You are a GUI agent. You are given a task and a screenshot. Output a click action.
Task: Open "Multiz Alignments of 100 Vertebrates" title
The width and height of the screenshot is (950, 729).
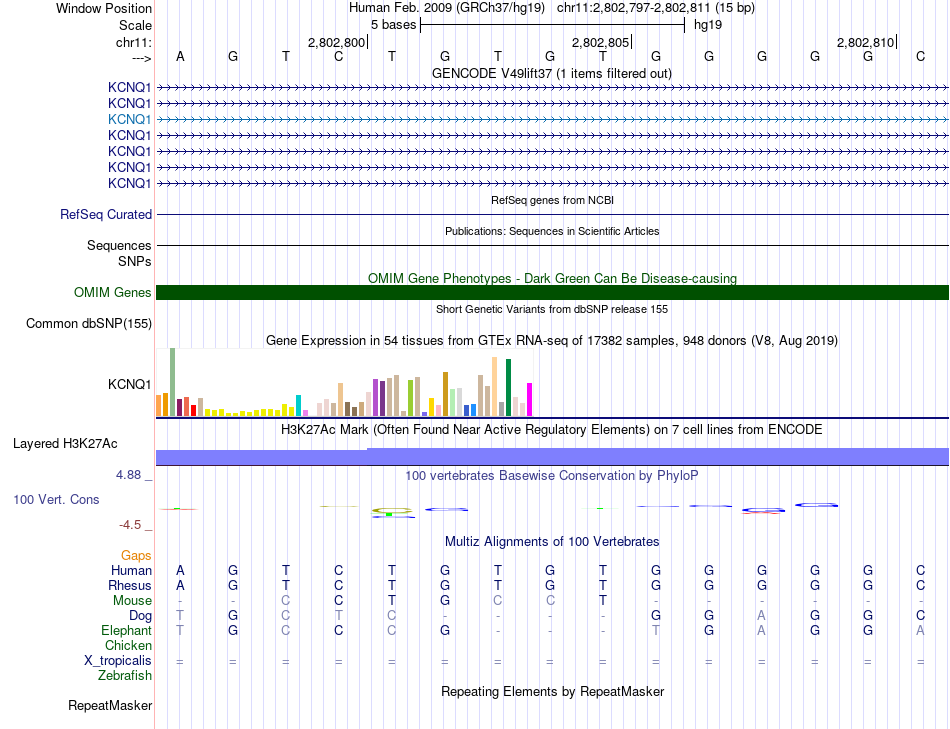pyautogui.click(x=552, y=542)
